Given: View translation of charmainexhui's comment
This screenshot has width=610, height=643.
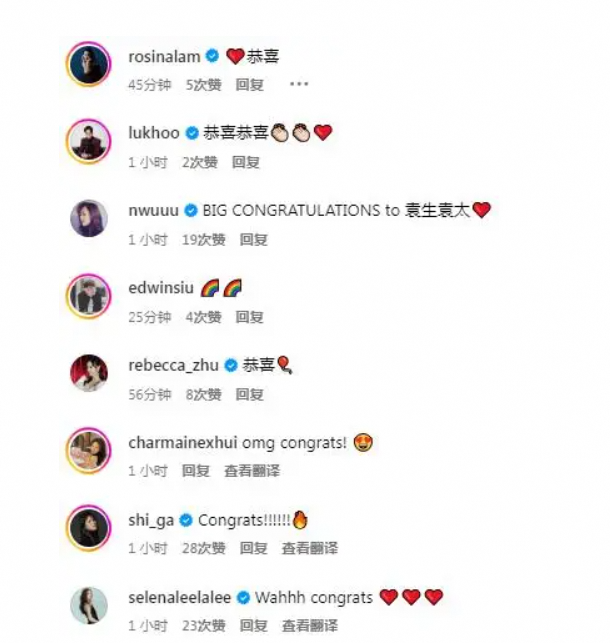Looking at the screenshot, I should click(x=252, y=471).
